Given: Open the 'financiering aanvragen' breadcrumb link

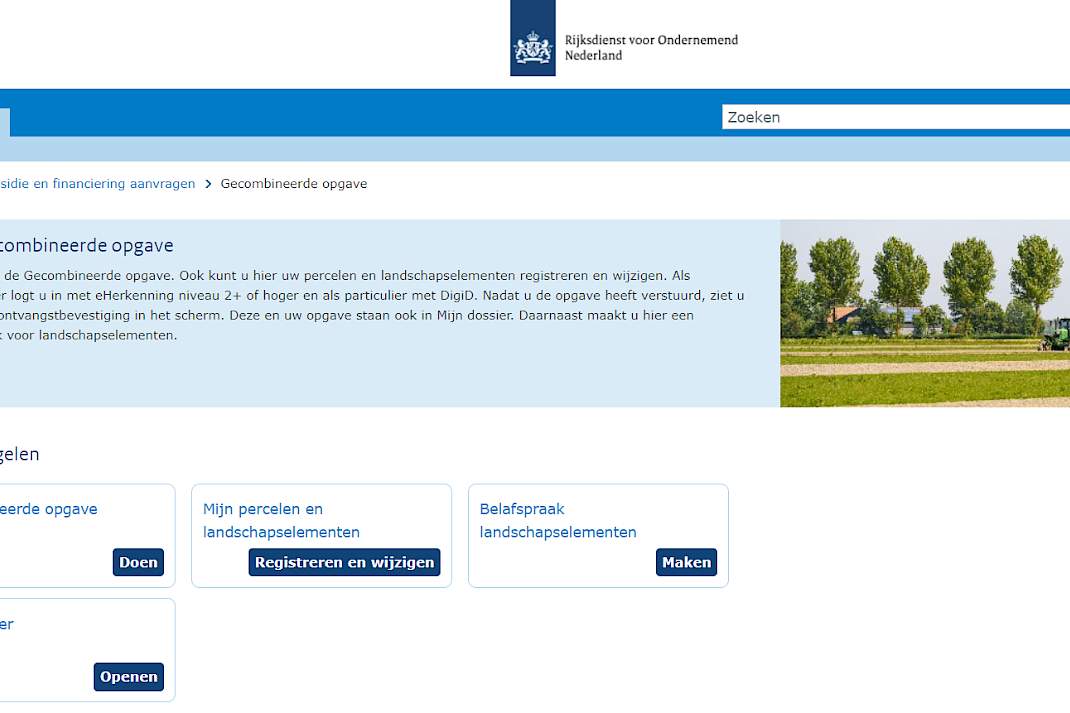Looking at the screenshot, I should point(98,184).
